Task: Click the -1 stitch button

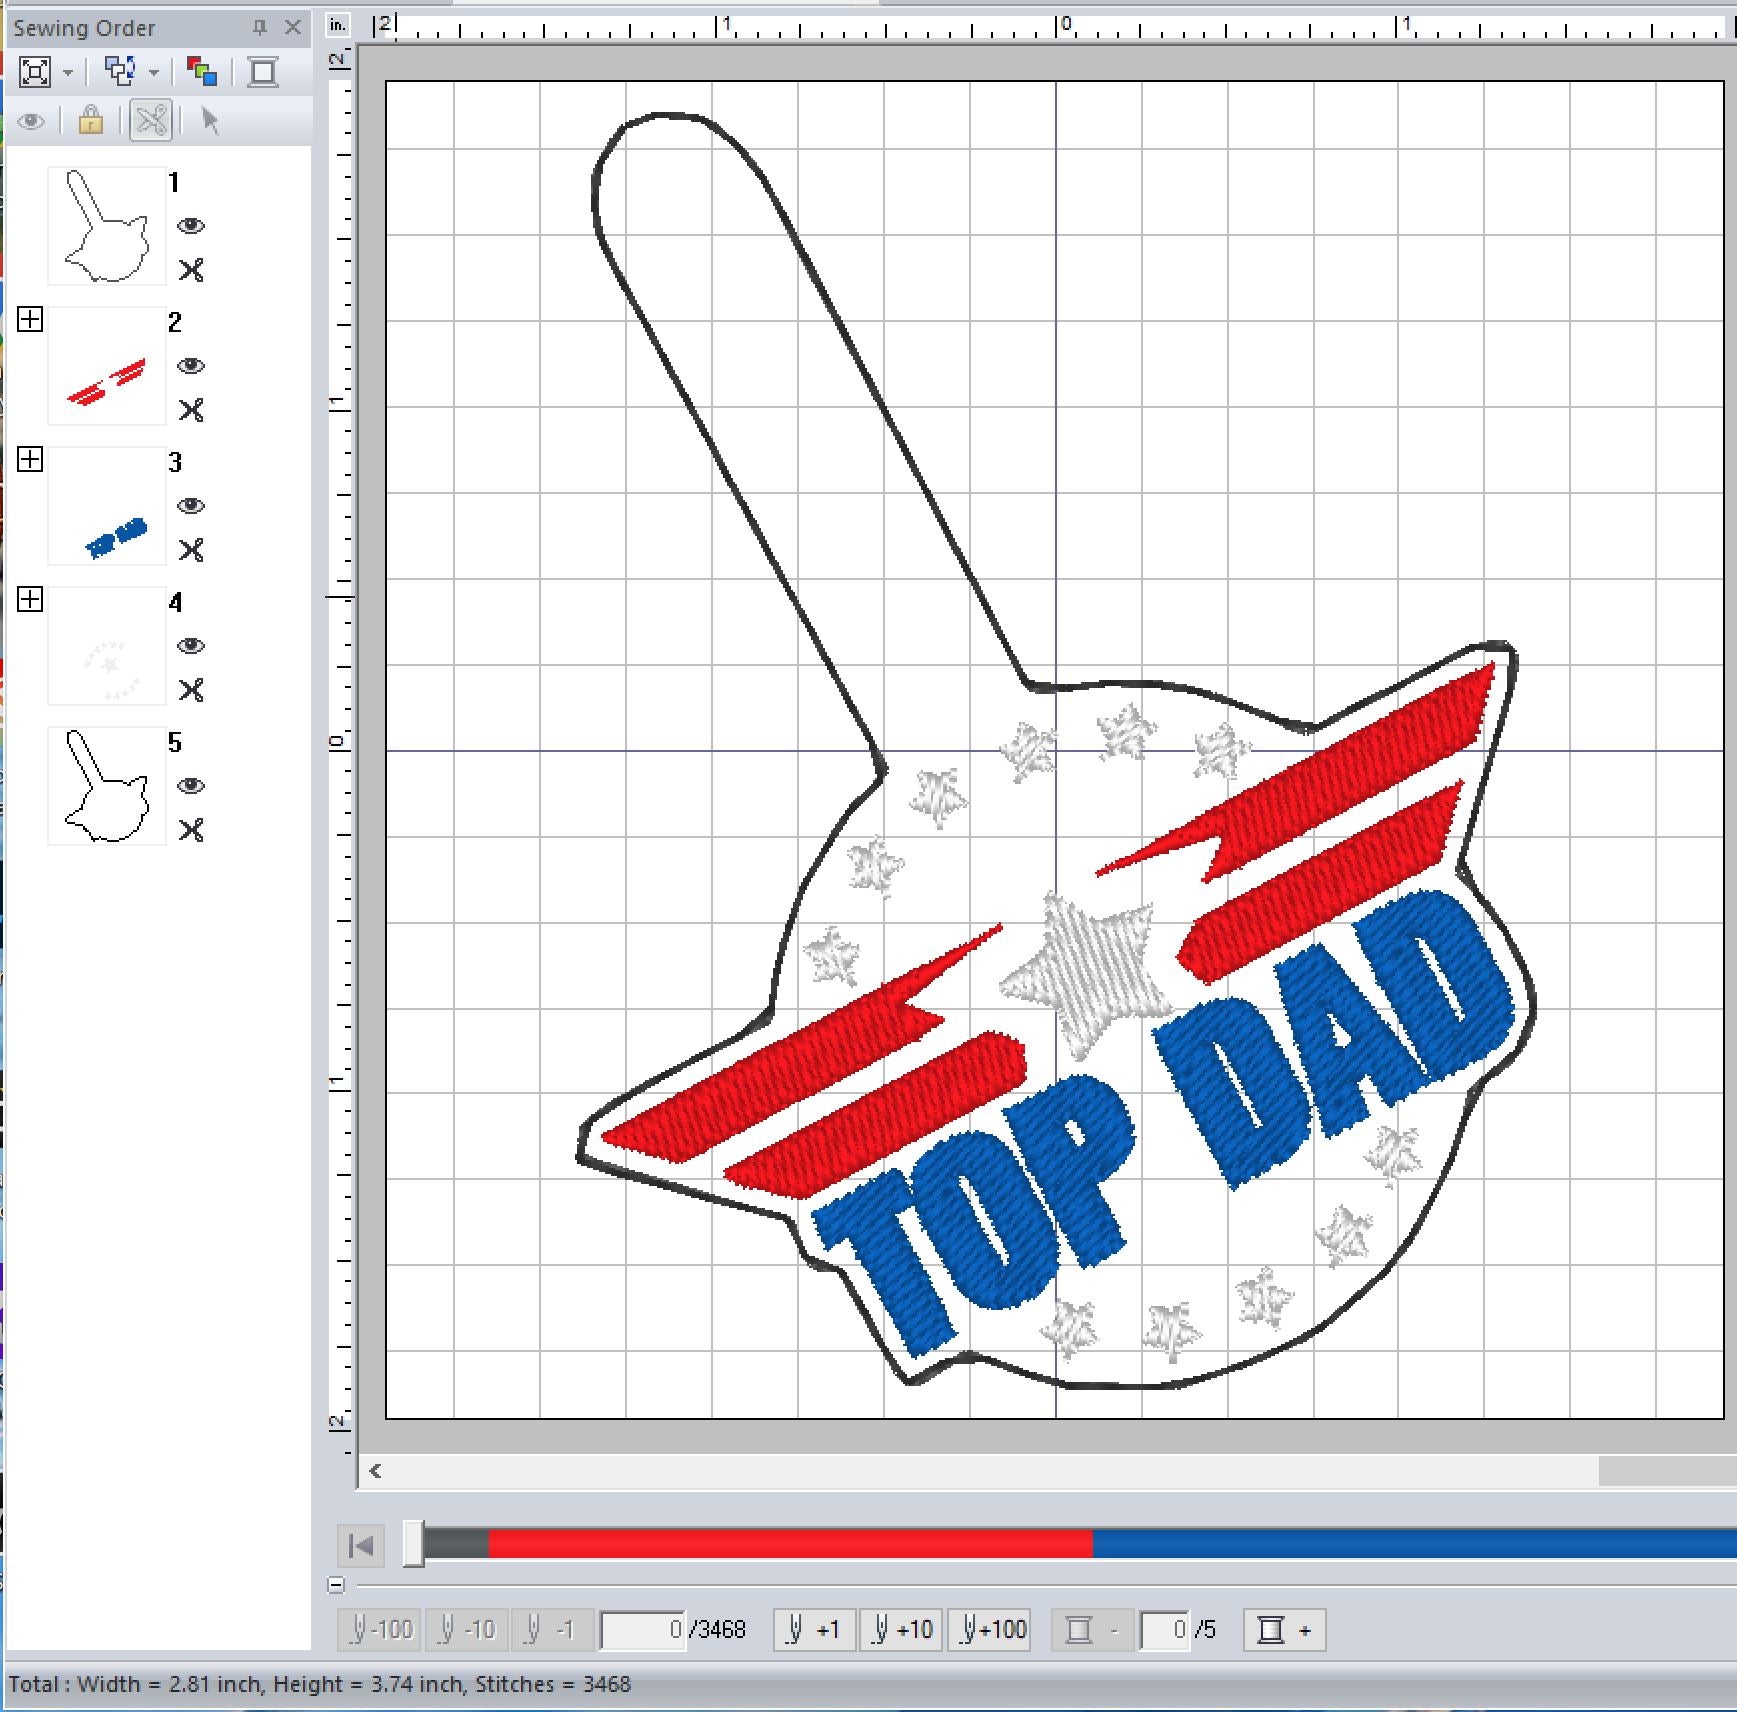Action: coord(553,1630)
